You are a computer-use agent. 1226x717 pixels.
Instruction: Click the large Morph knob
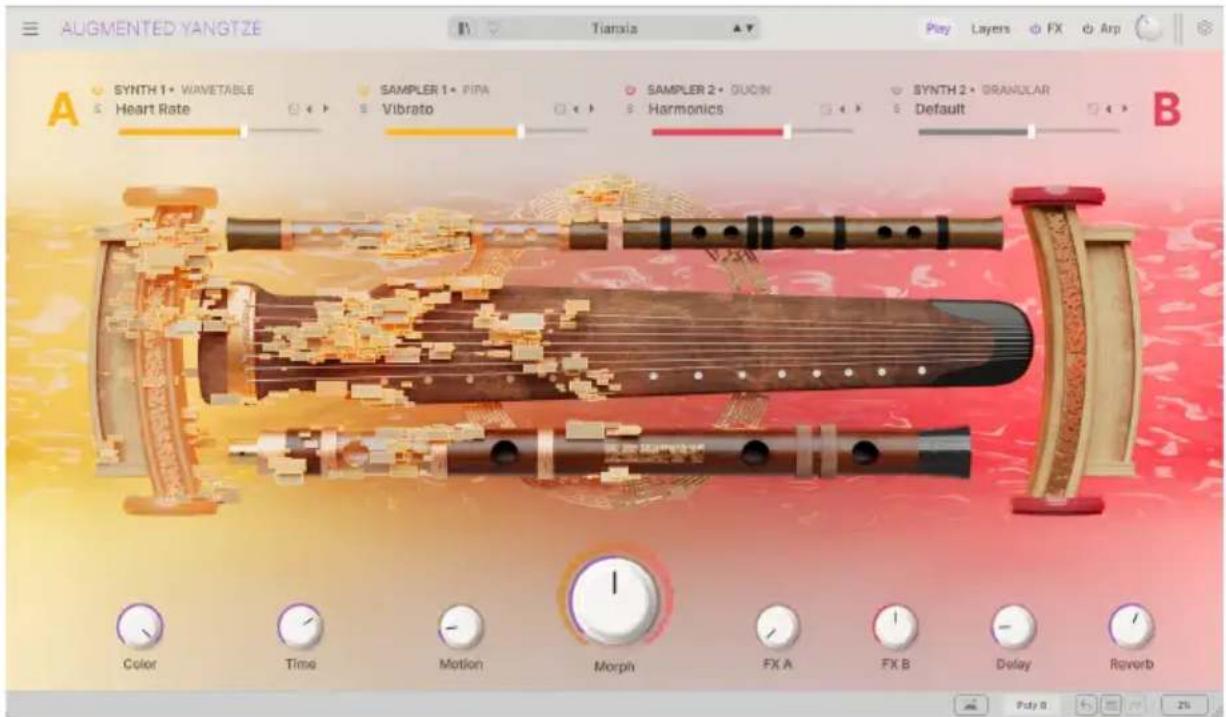coord(615,600)
